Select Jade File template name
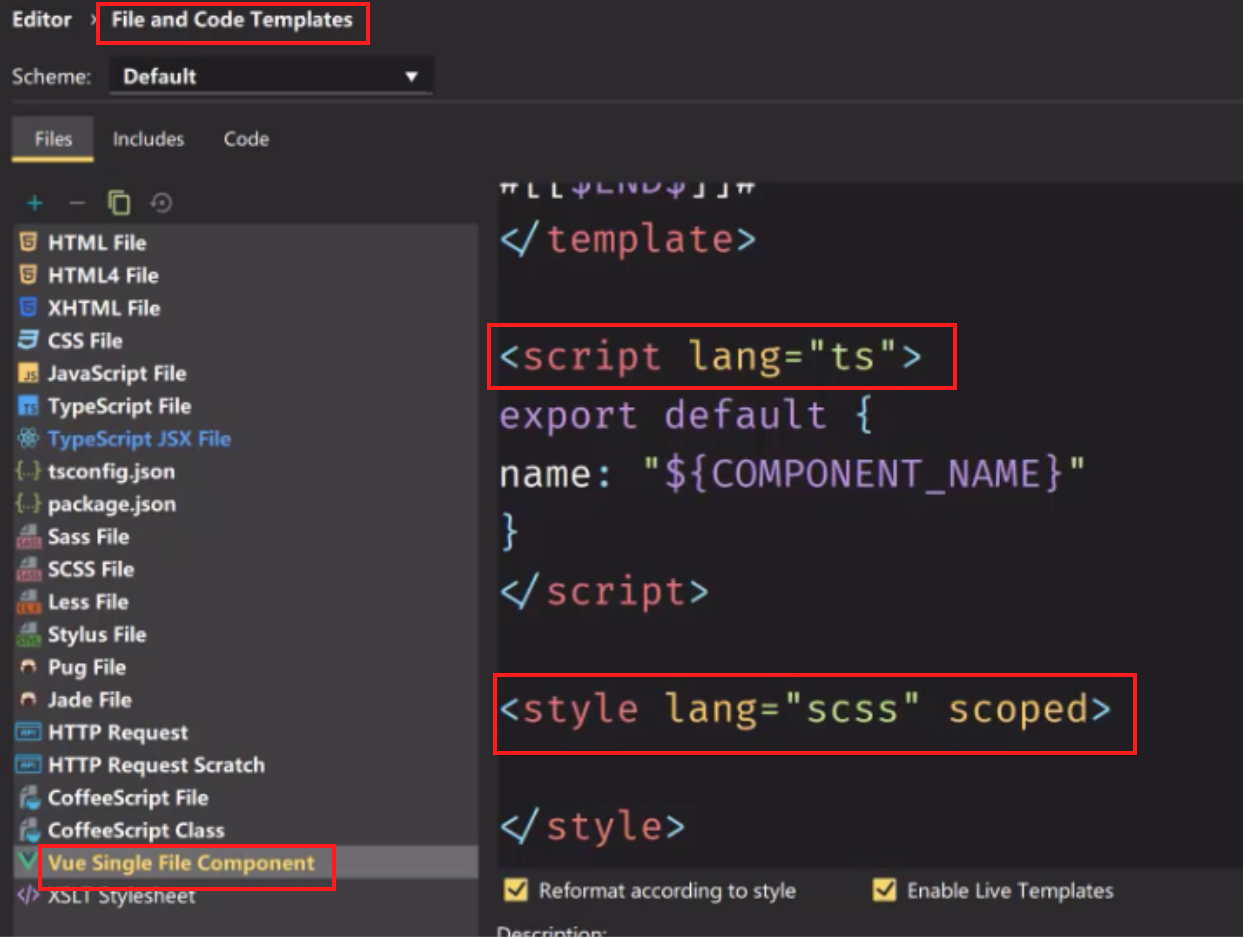 (x=90, y=700)
